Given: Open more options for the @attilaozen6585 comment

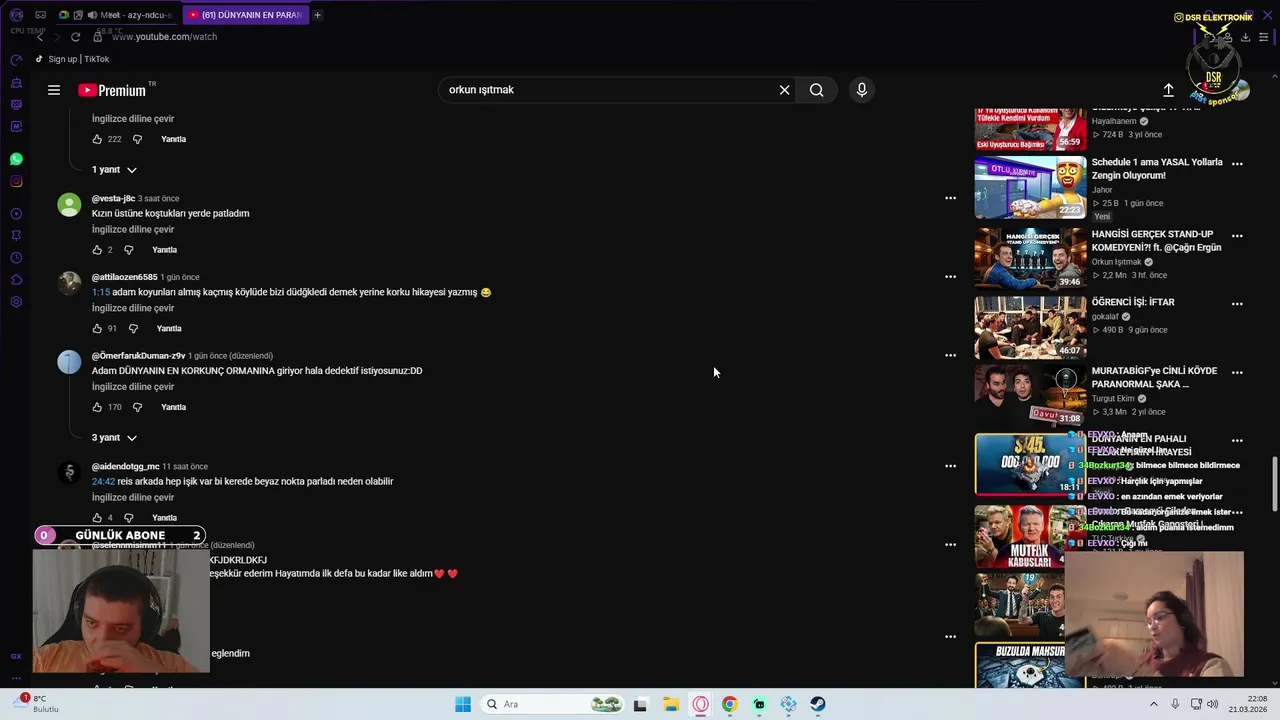Looking at the screenshot, I should point(951,277).
